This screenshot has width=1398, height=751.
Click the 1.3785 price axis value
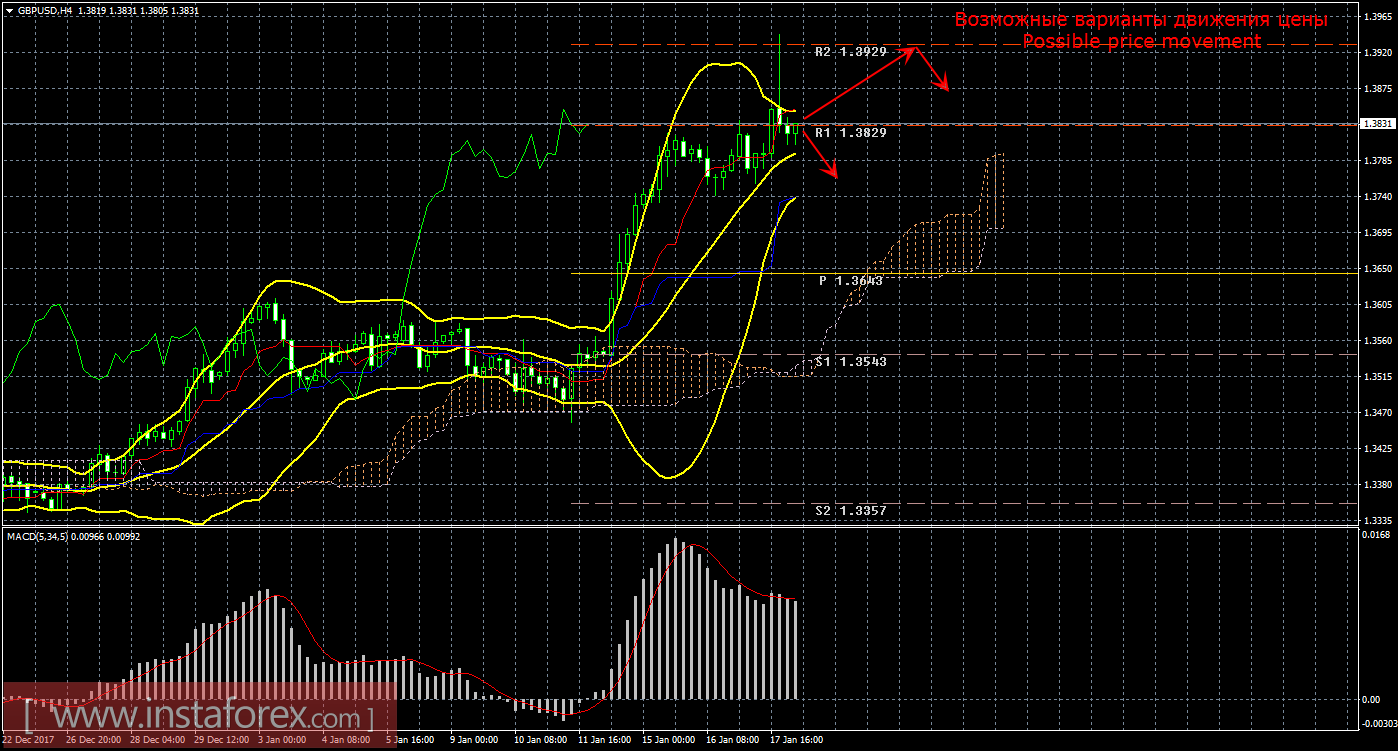point(1376,160)
